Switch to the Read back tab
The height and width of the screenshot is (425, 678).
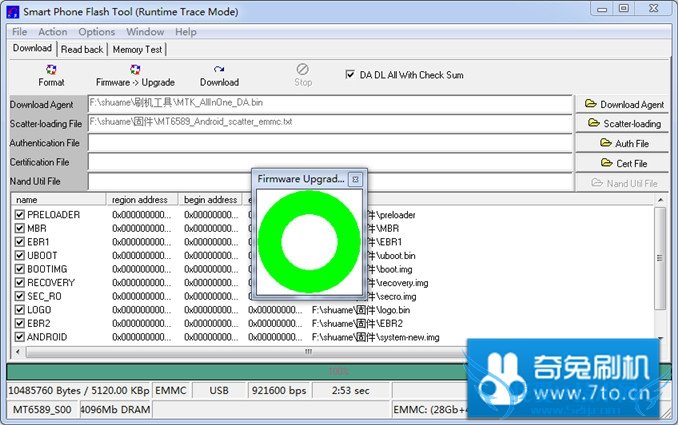pos(82,49)
